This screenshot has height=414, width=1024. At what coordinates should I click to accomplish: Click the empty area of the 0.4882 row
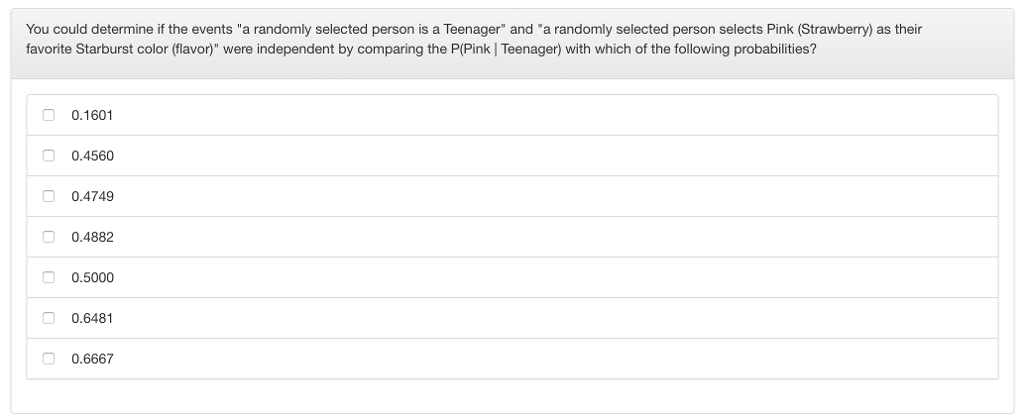(600, 237)
